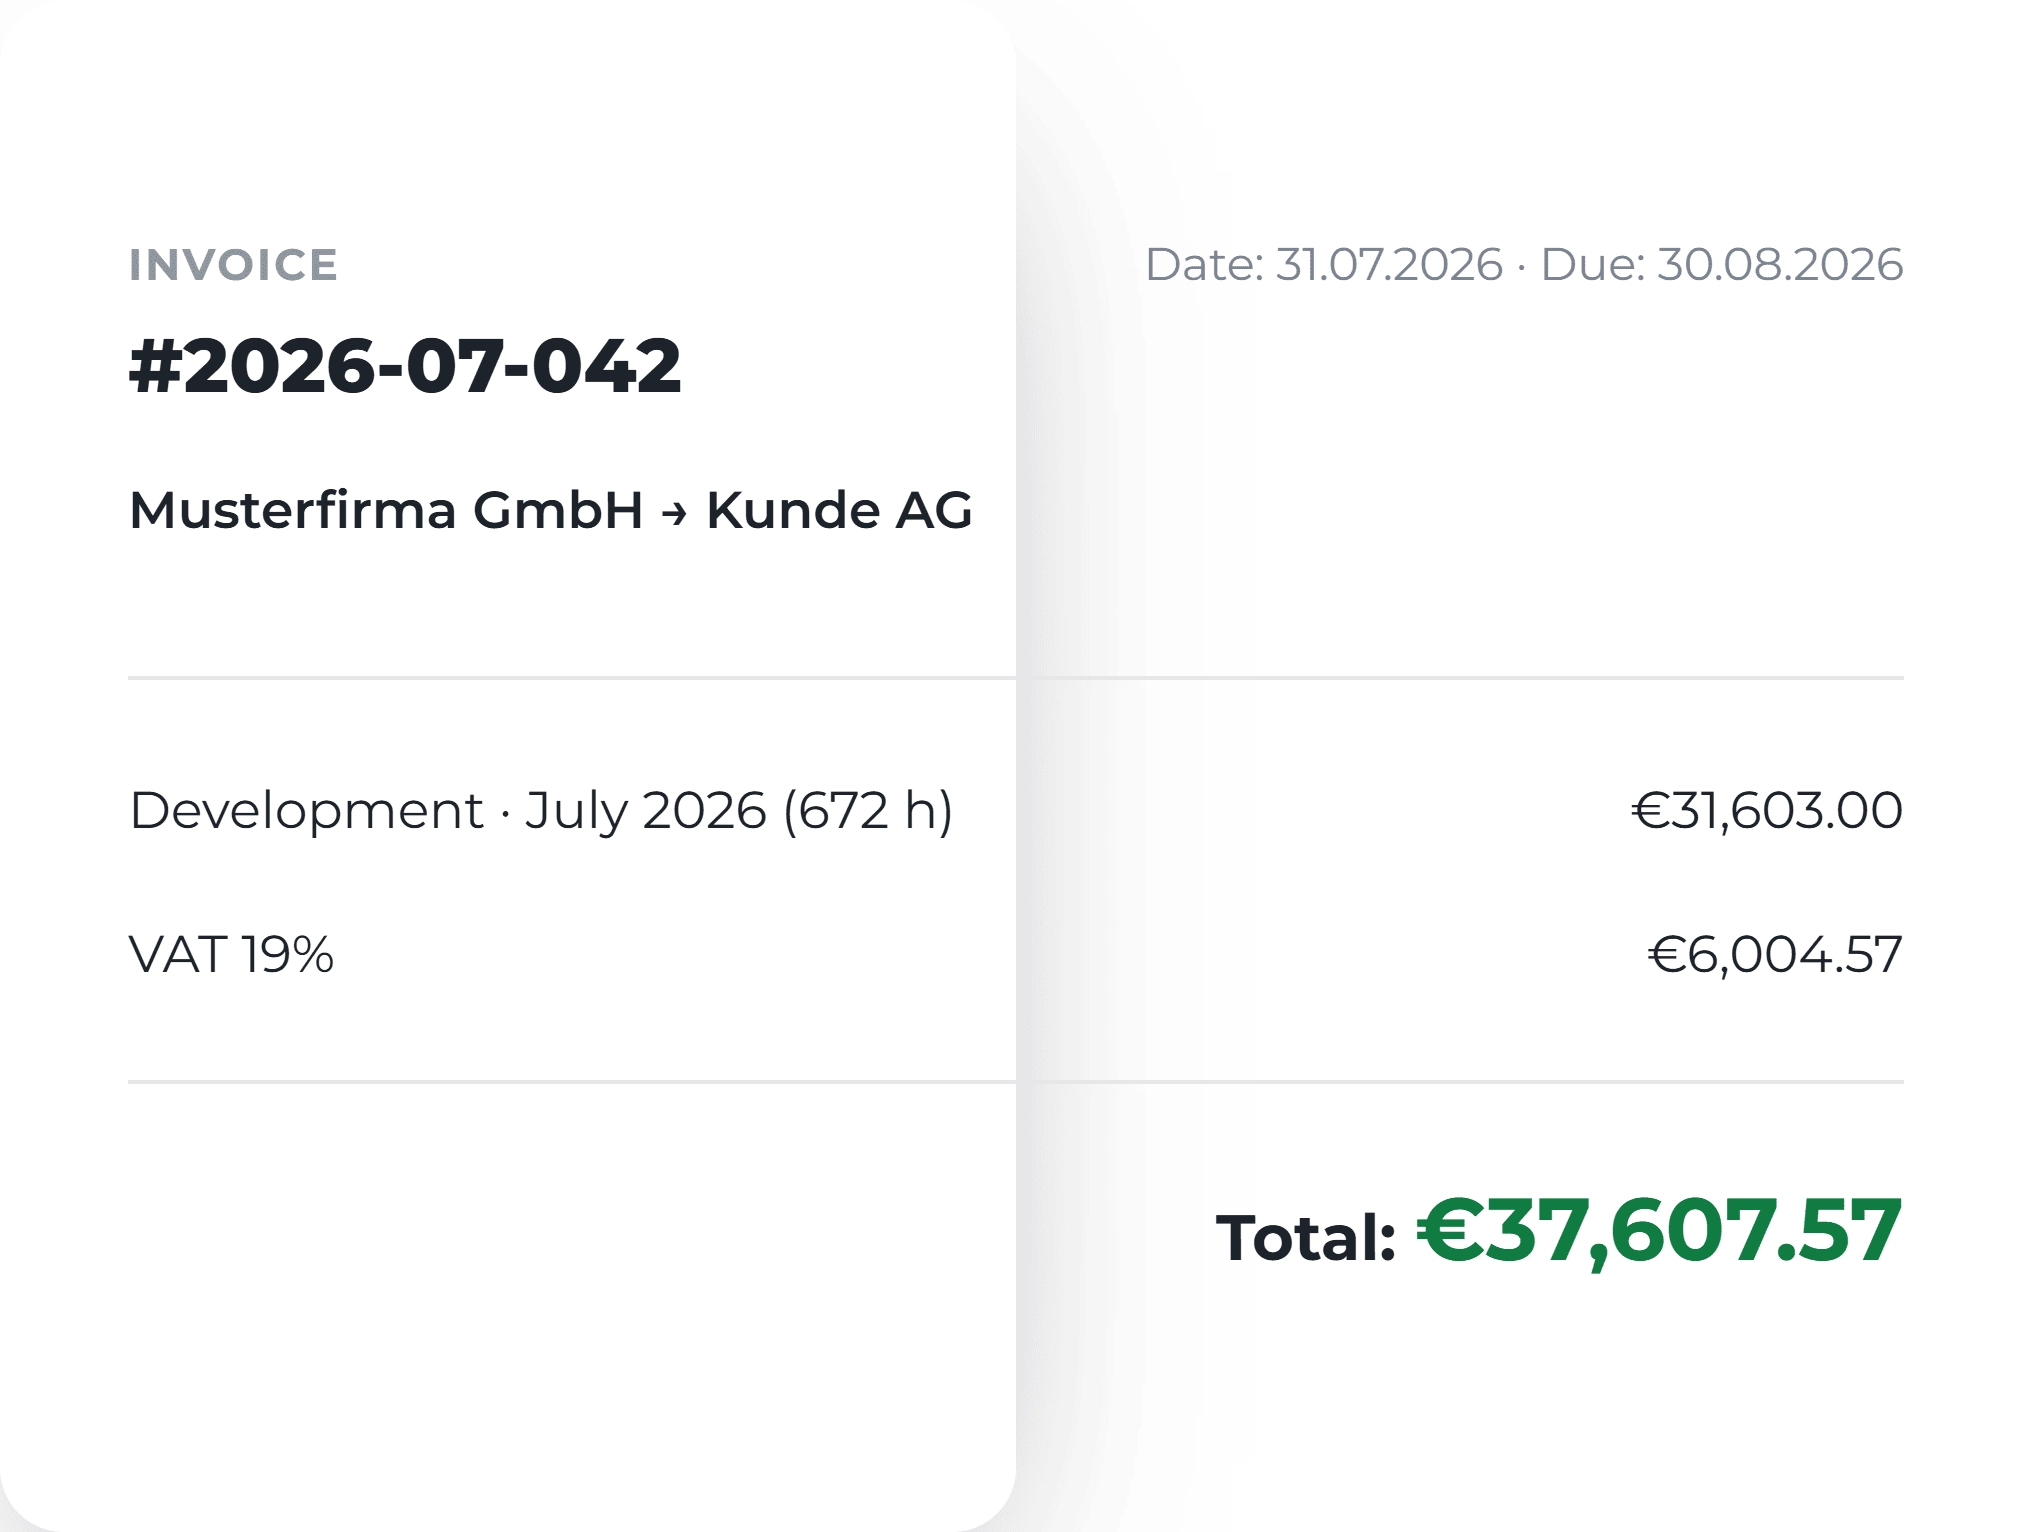Select the Development July 2026 line item
Screen dimensions: 2032x1532
click(541, 811)
